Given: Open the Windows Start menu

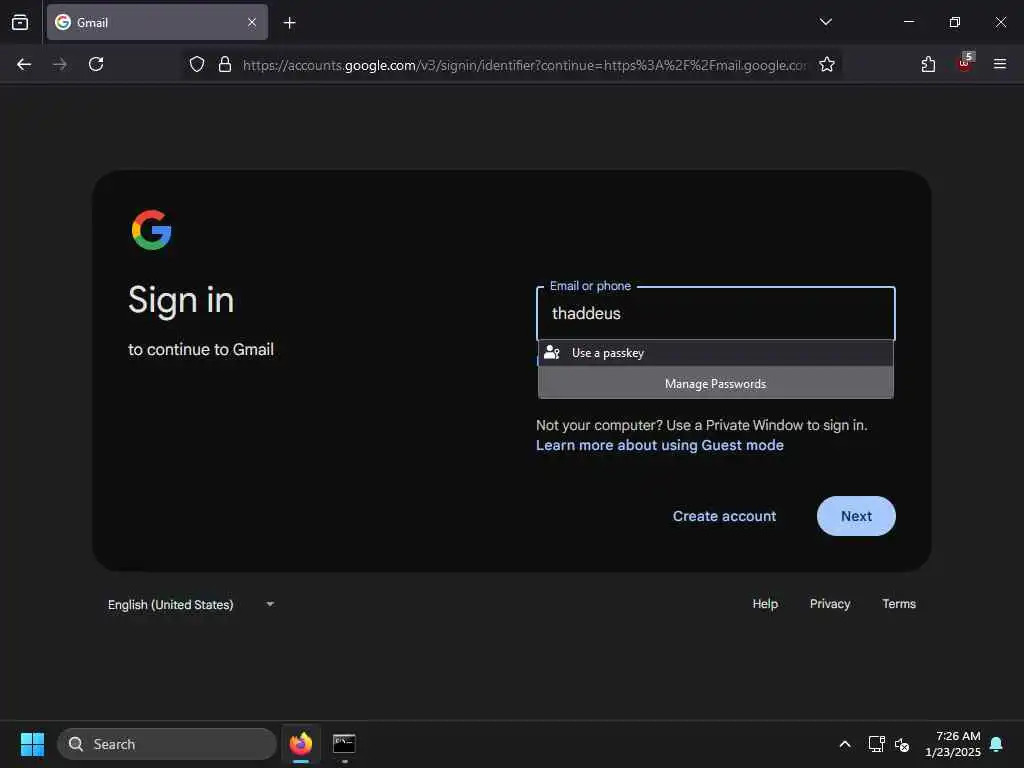Looking at the screenshot, I should 32,744.
